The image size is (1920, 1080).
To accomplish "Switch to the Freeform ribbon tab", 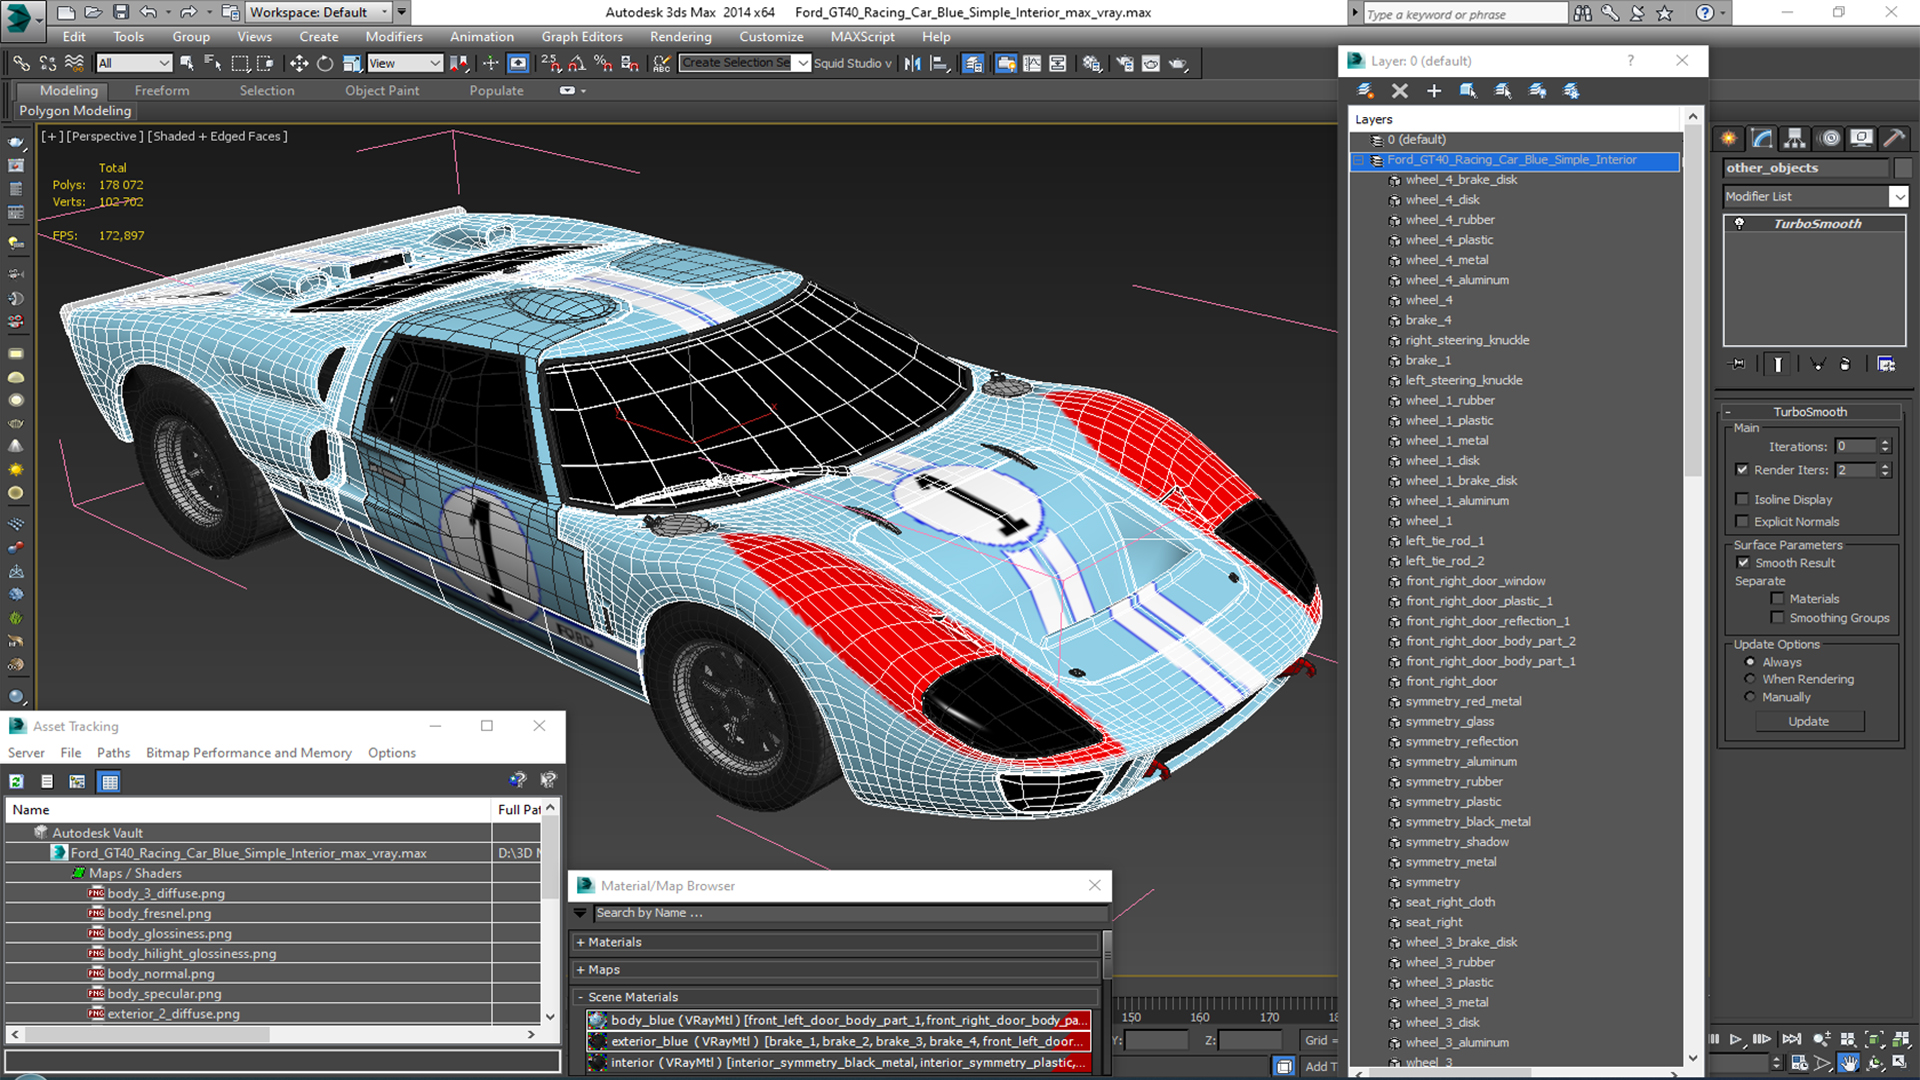I will click(162, 91).
